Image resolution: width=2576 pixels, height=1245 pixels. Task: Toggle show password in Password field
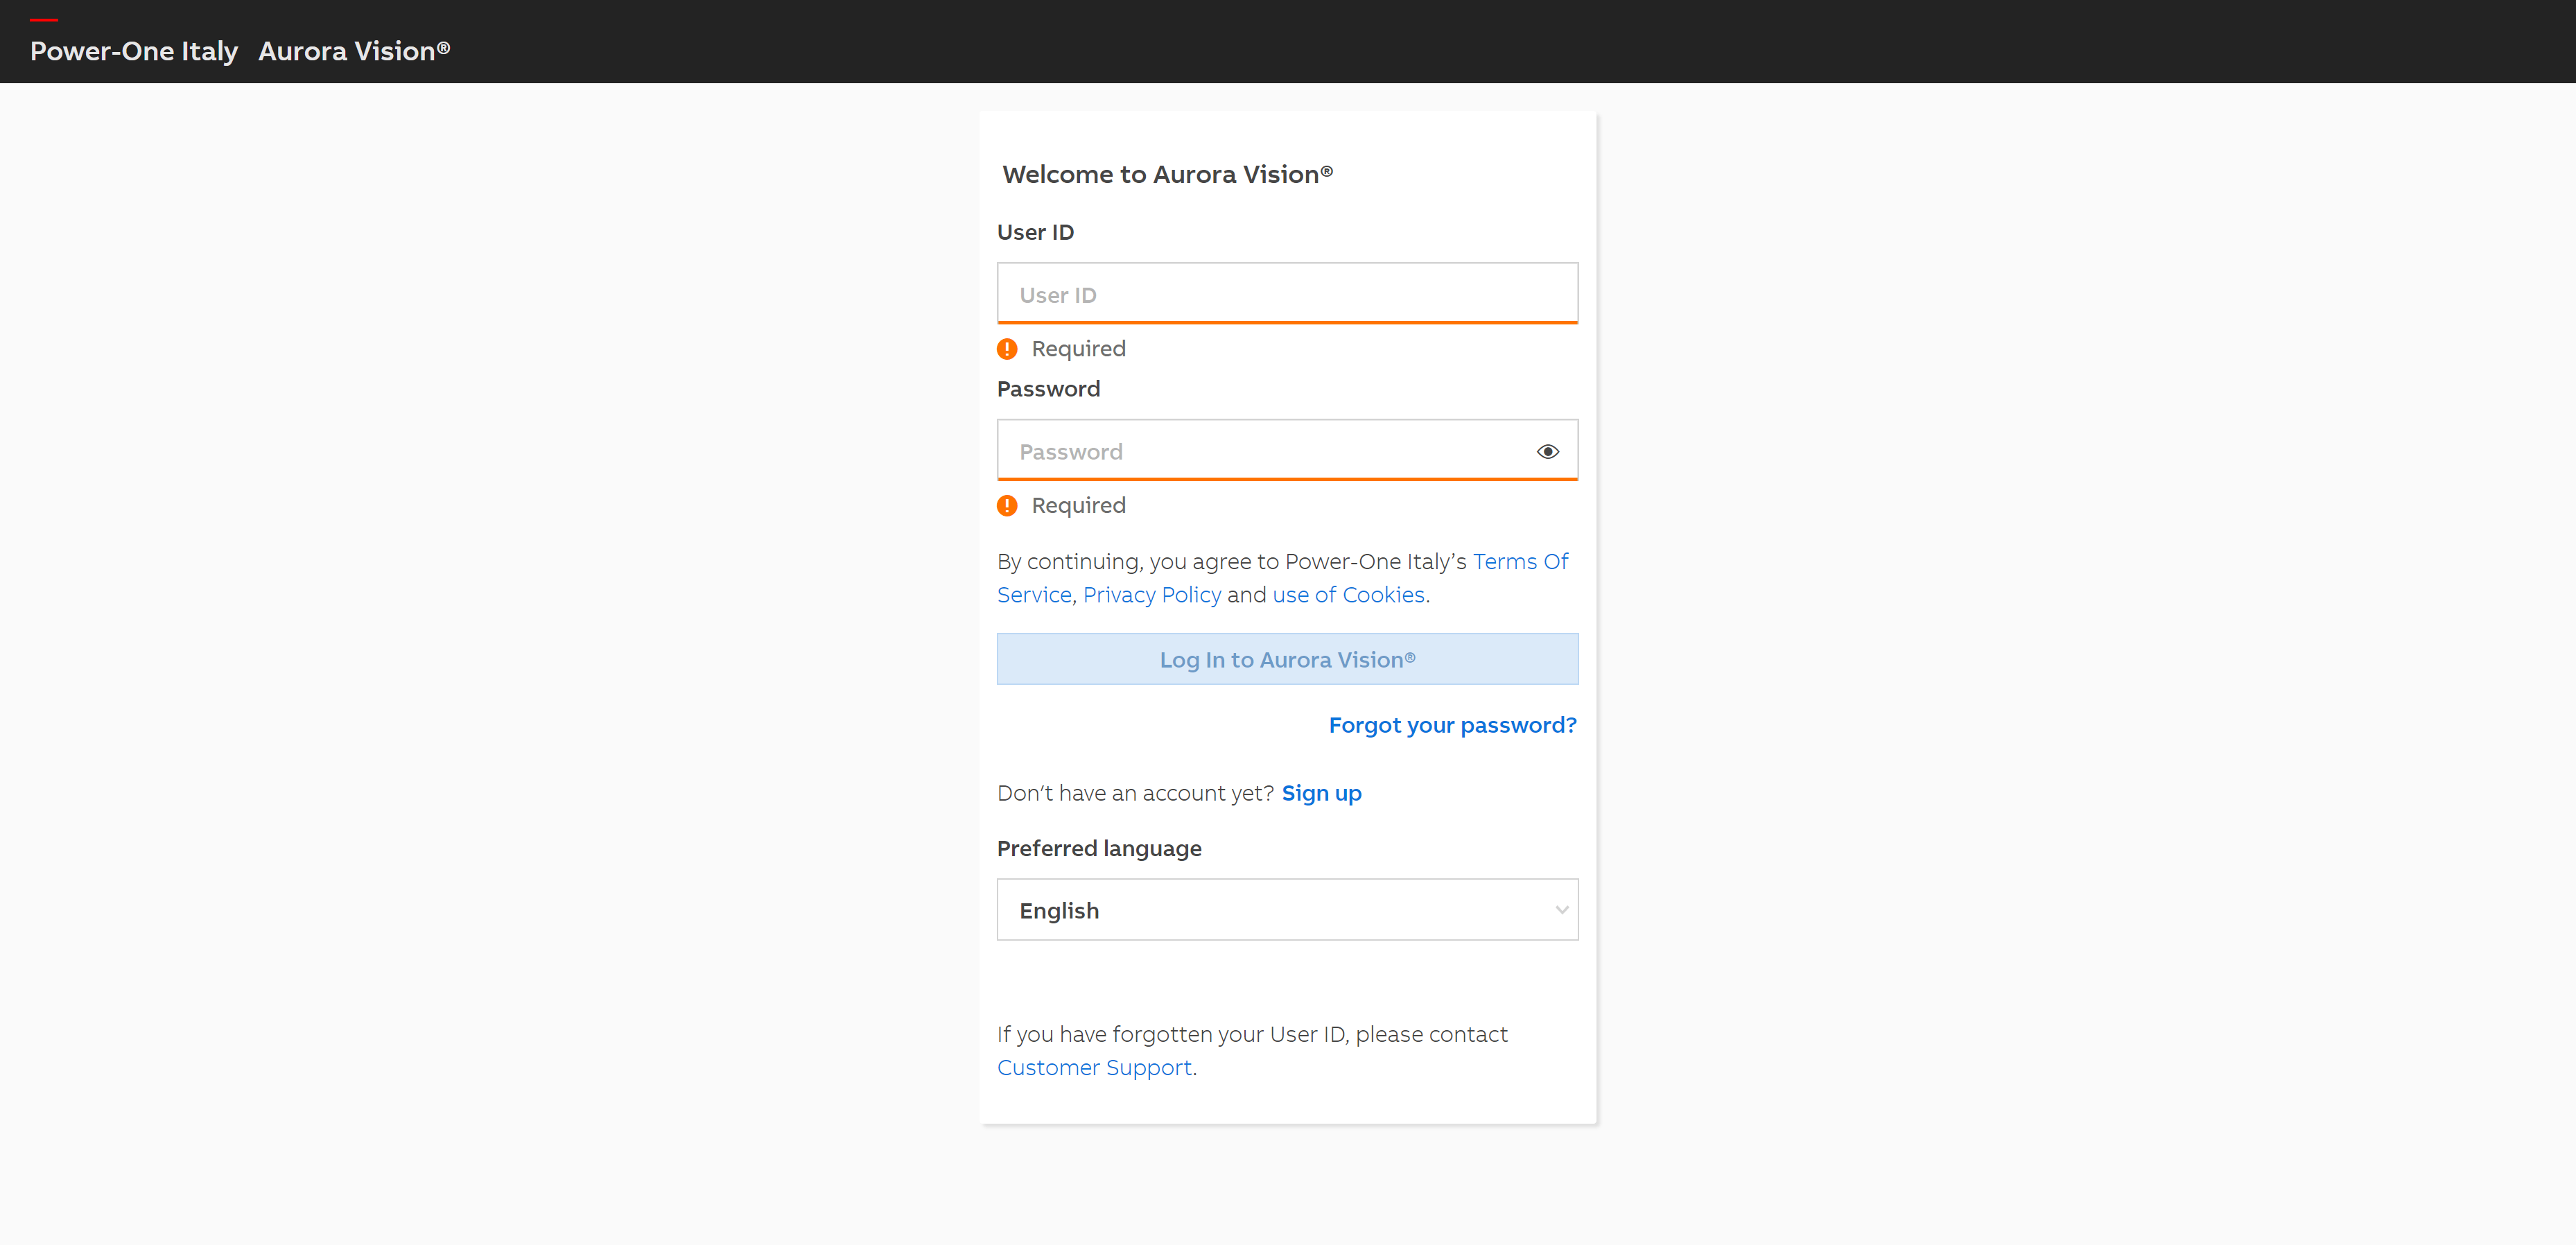tap(1546, 452)
